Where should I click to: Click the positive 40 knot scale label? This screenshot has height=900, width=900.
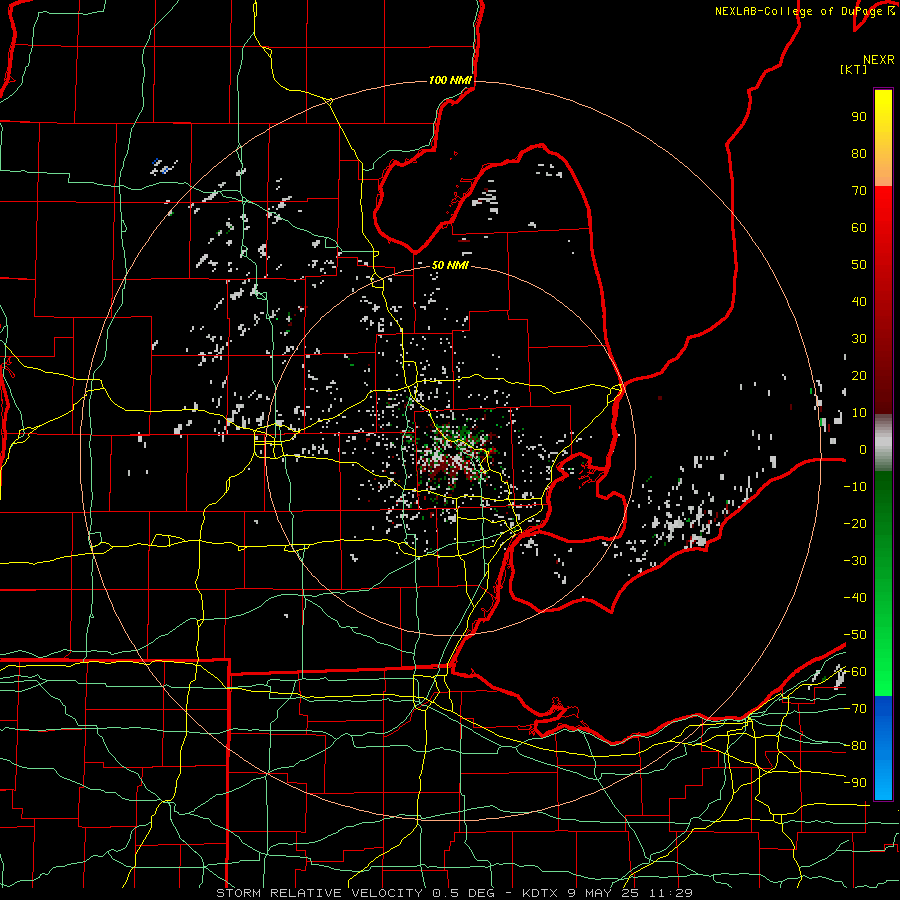pyautogui.click(x=859, y=301)
